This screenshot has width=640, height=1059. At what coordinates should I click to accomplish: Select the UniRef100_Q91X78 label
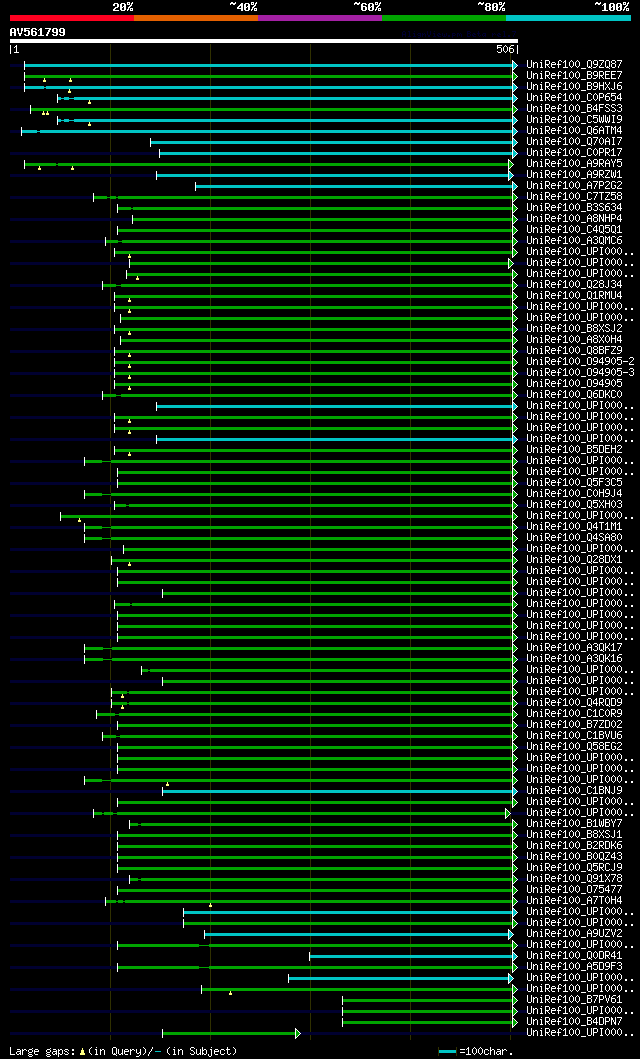(x=575, y=879)
